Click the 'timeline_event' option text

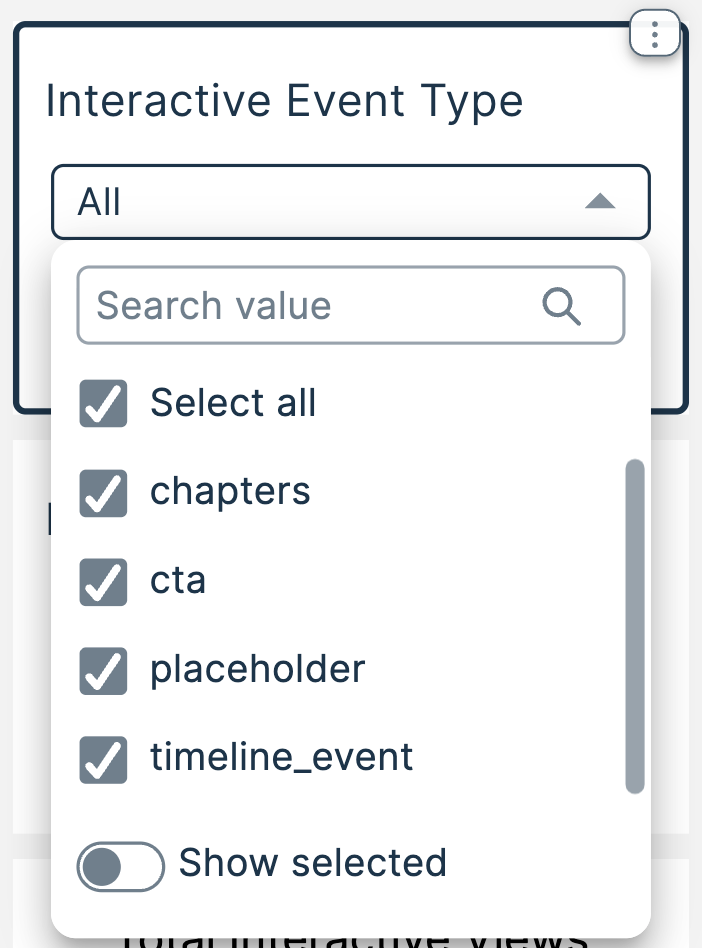coord(281,758)
